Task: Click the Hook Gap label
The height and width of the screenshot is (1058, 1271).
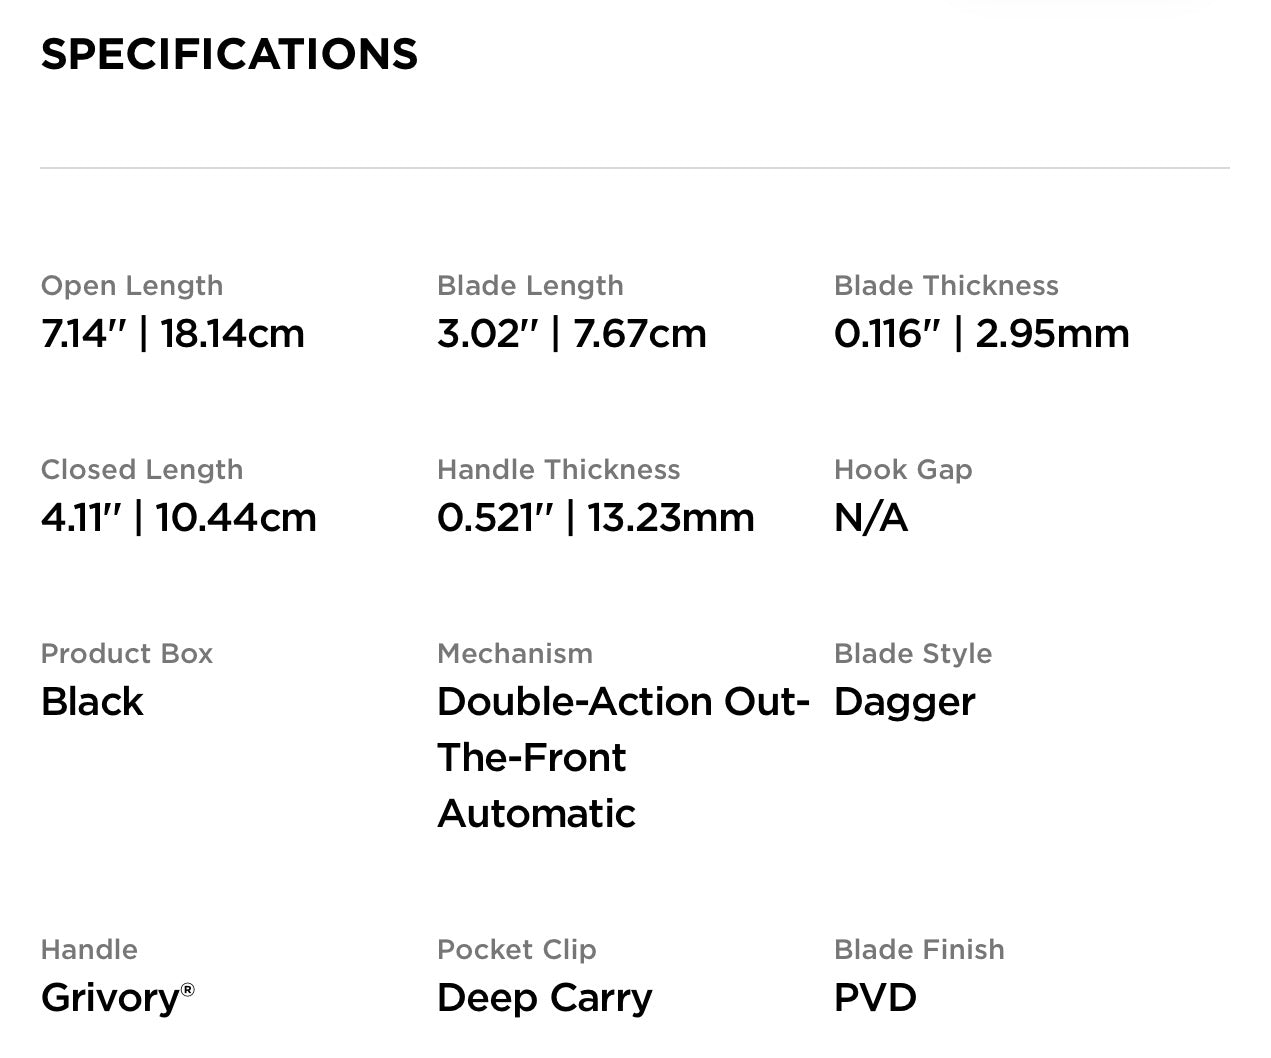Action: (903, 469)
